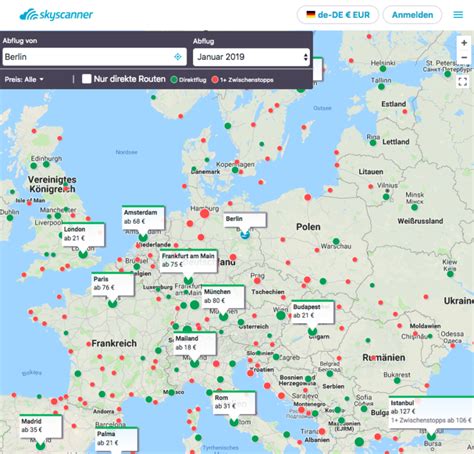The image size is (474, 454).
Task: Open the Frankfurt am Main ab 75 € card
Action: [189, 261]
